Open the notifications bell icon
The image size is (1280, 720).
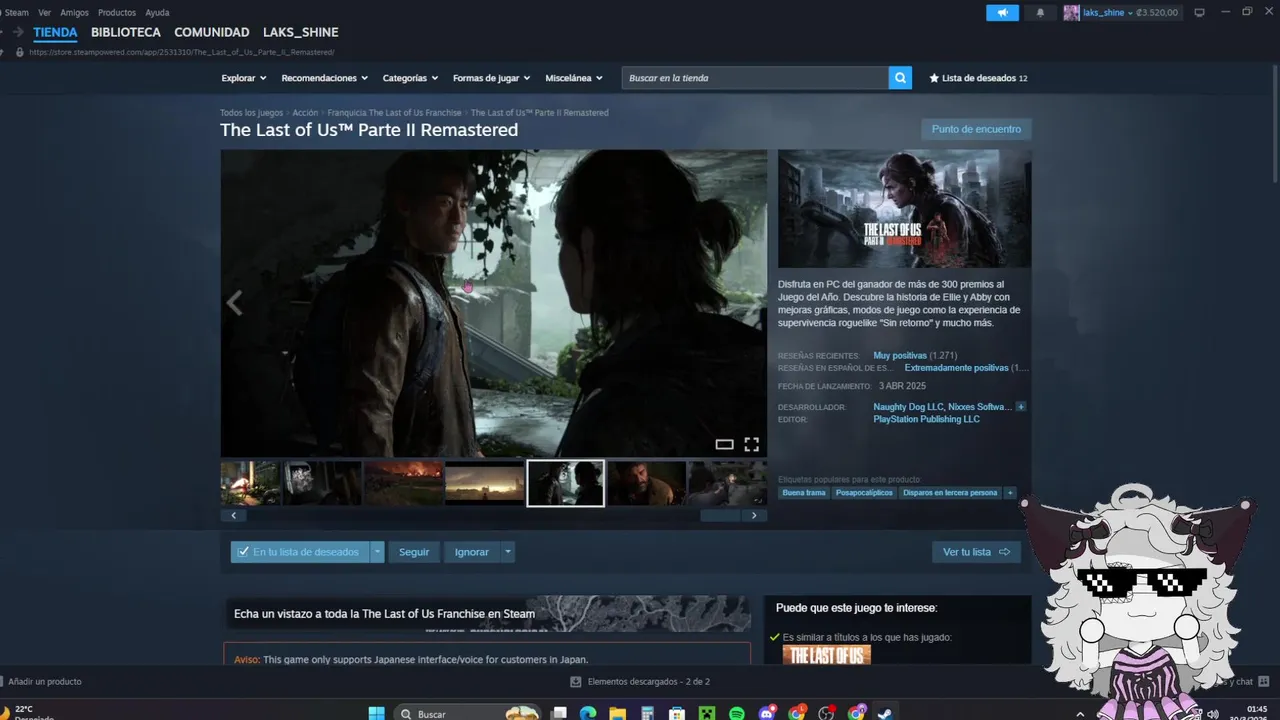click(1040, 13)
